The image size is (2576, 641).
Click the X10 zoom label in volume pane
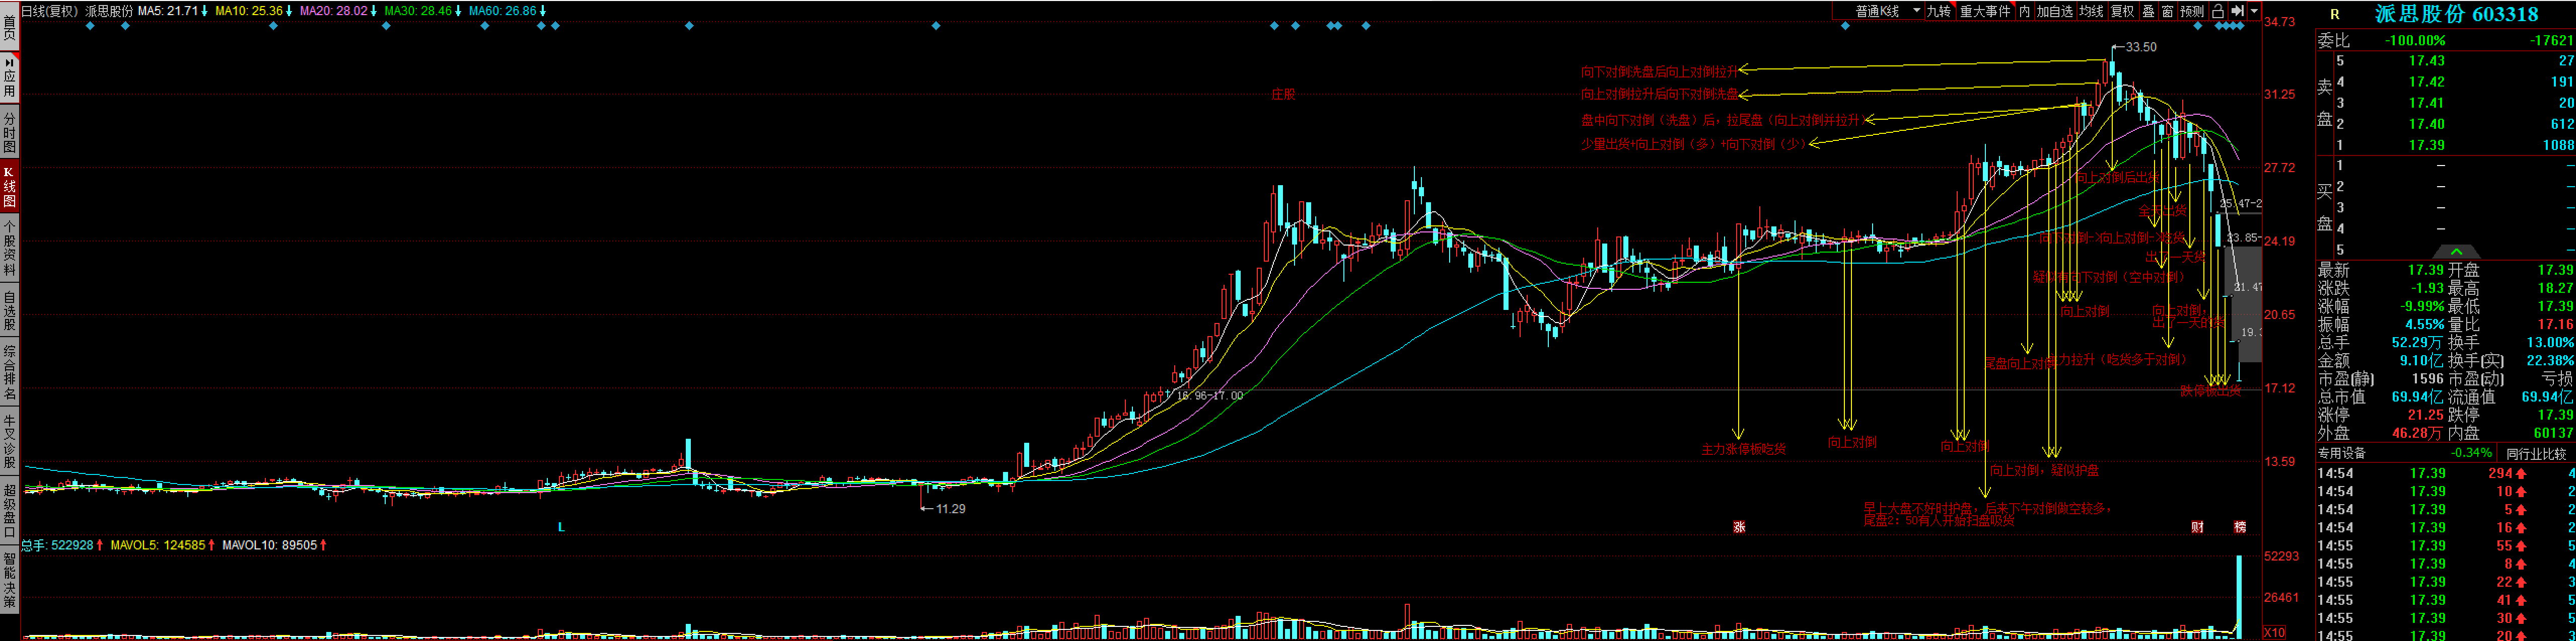[x=2273, y=632]
